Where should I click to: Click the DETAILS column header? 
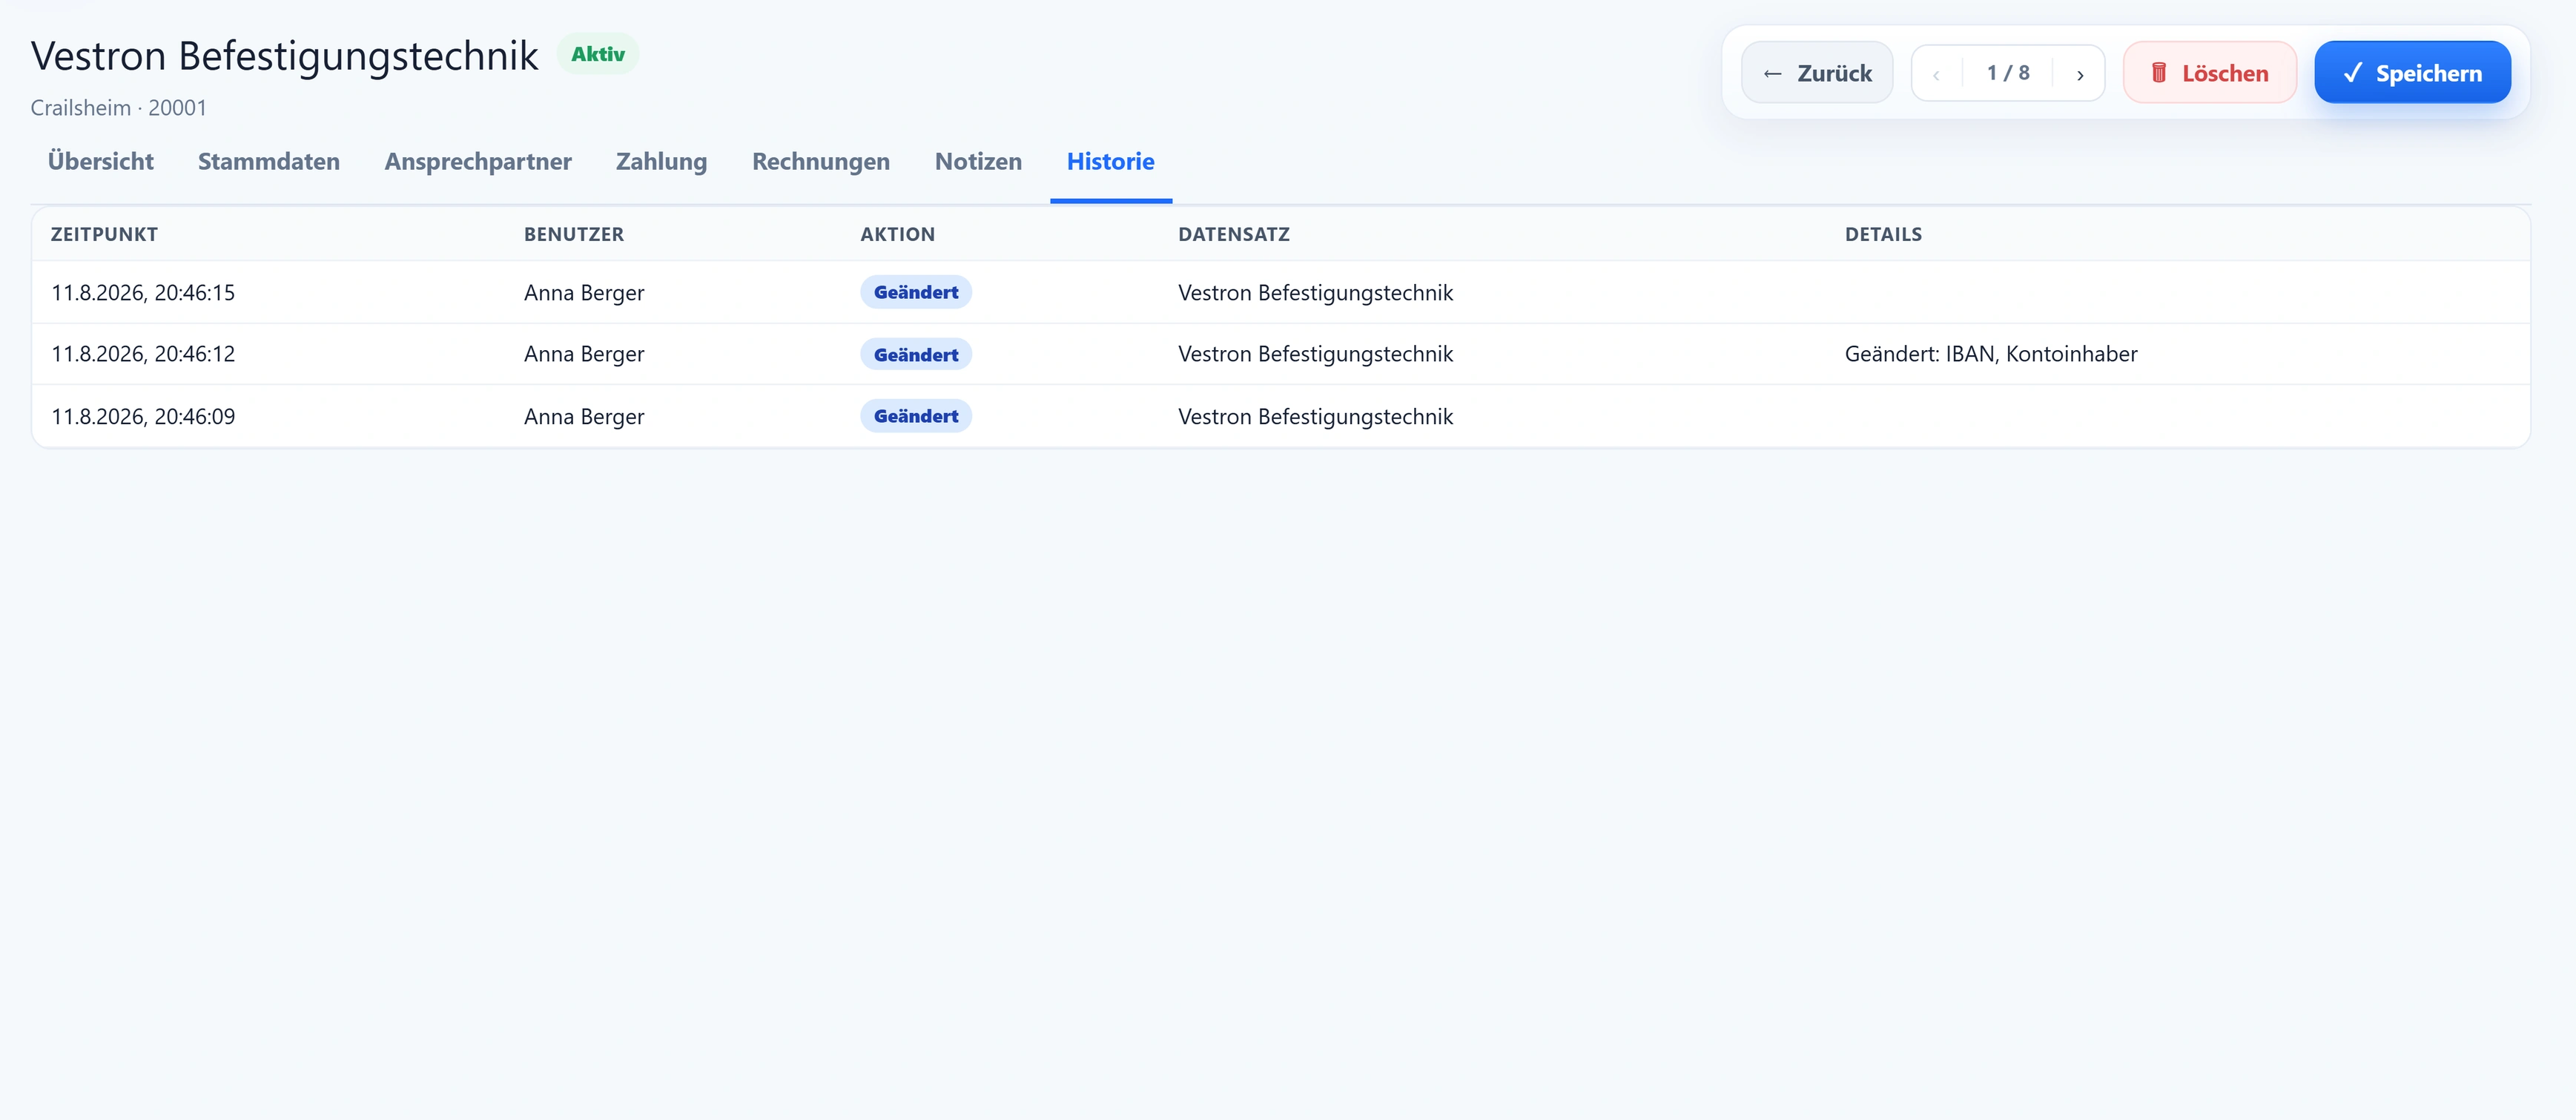pos(1883,235)
